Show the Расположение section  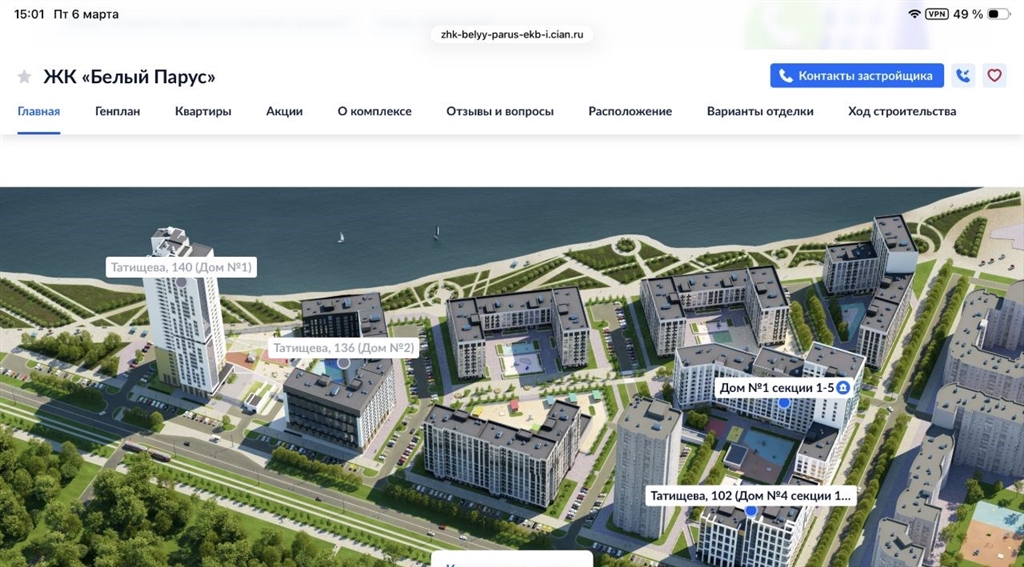click(630, 111)
